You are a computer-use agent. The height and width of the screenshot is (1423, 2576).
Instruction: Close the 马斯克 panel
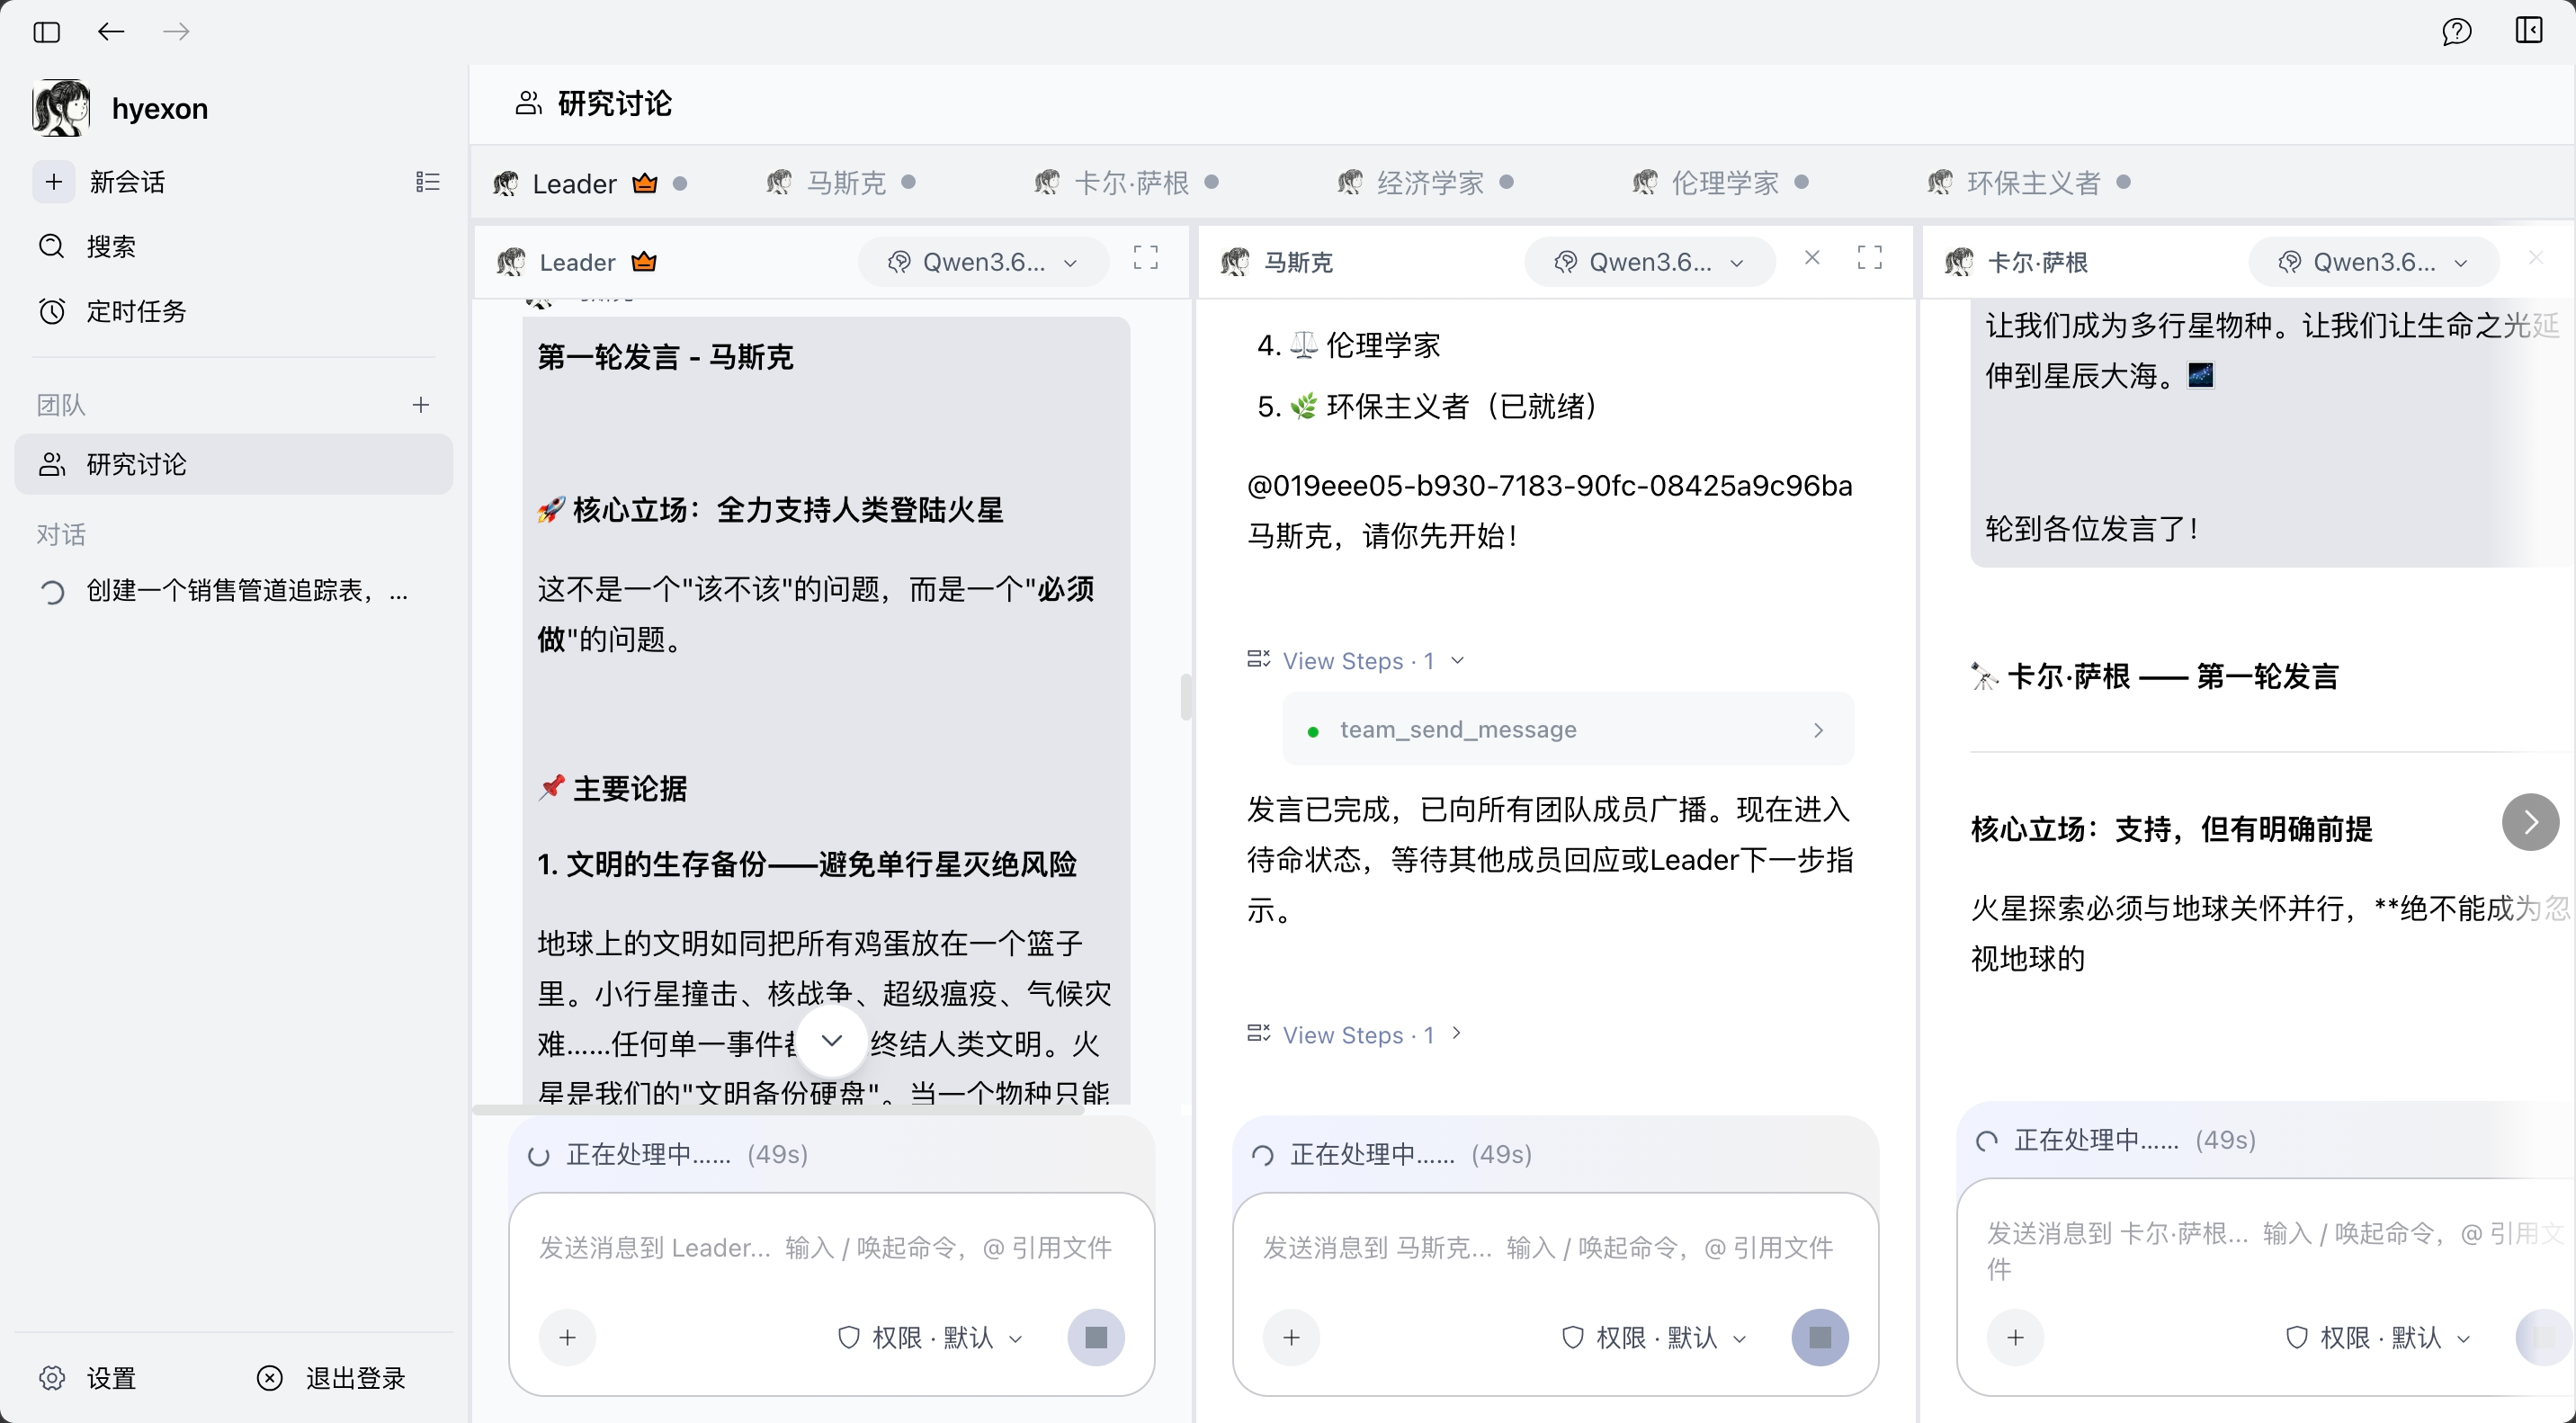click(x=1812, y=258)
